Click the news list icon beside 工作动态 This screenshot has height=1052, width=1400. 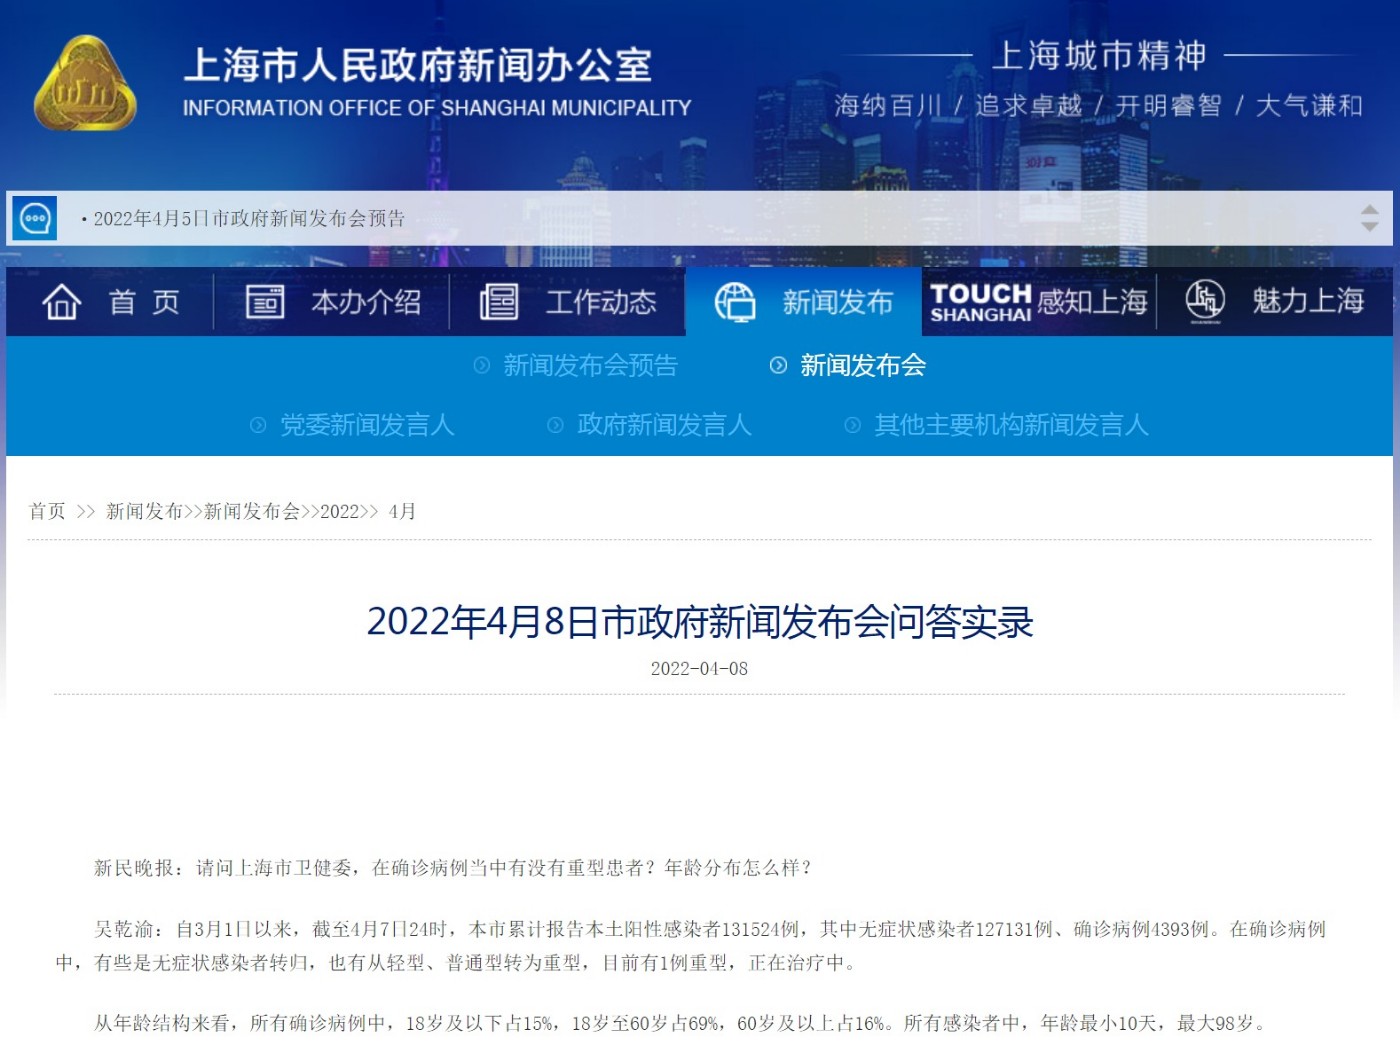tap(500, 301)
